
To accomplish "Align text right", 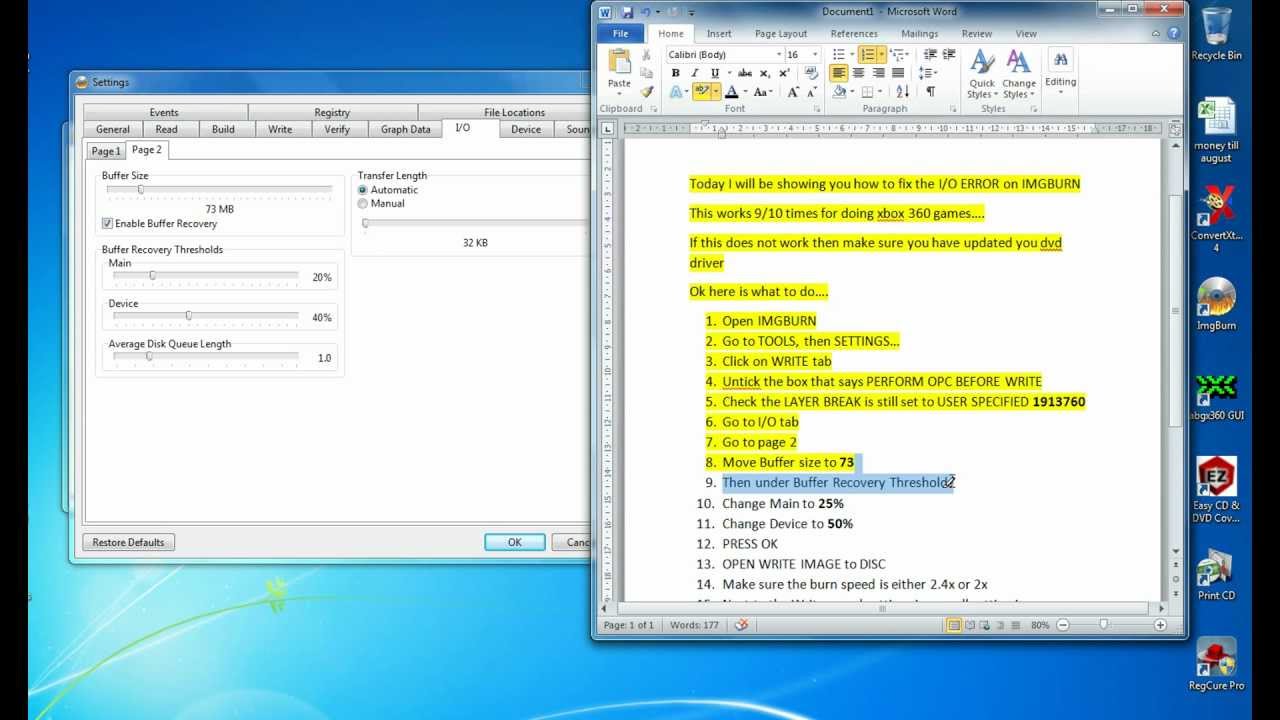I will [878, 73].
